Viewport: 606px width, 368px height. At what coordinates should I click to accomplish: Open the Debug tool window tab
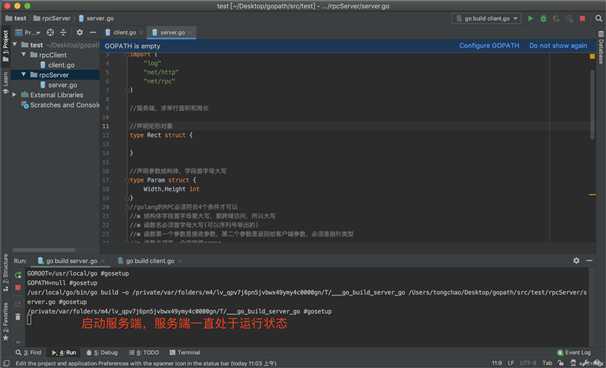pos(102,353)
